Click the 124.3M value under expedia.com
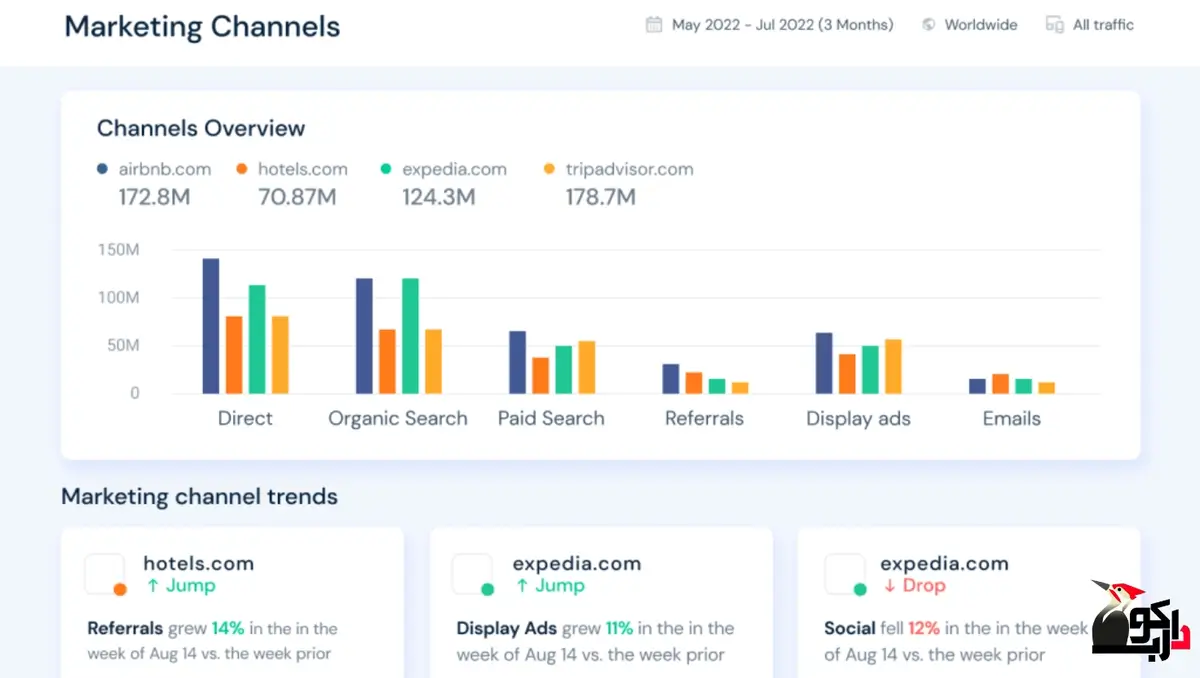This screenshot has height=678, width=1200. 439,197
